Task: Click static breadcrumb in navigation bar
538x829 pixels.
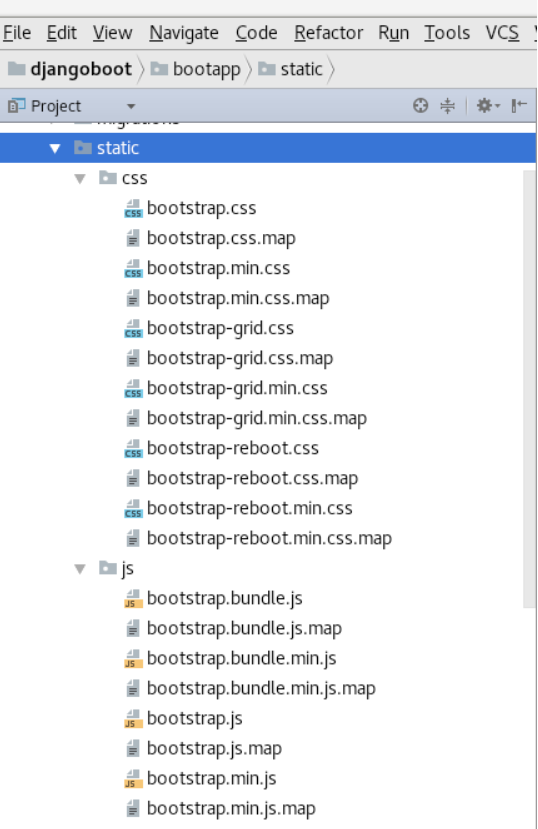Action: (x=290, y=69)
